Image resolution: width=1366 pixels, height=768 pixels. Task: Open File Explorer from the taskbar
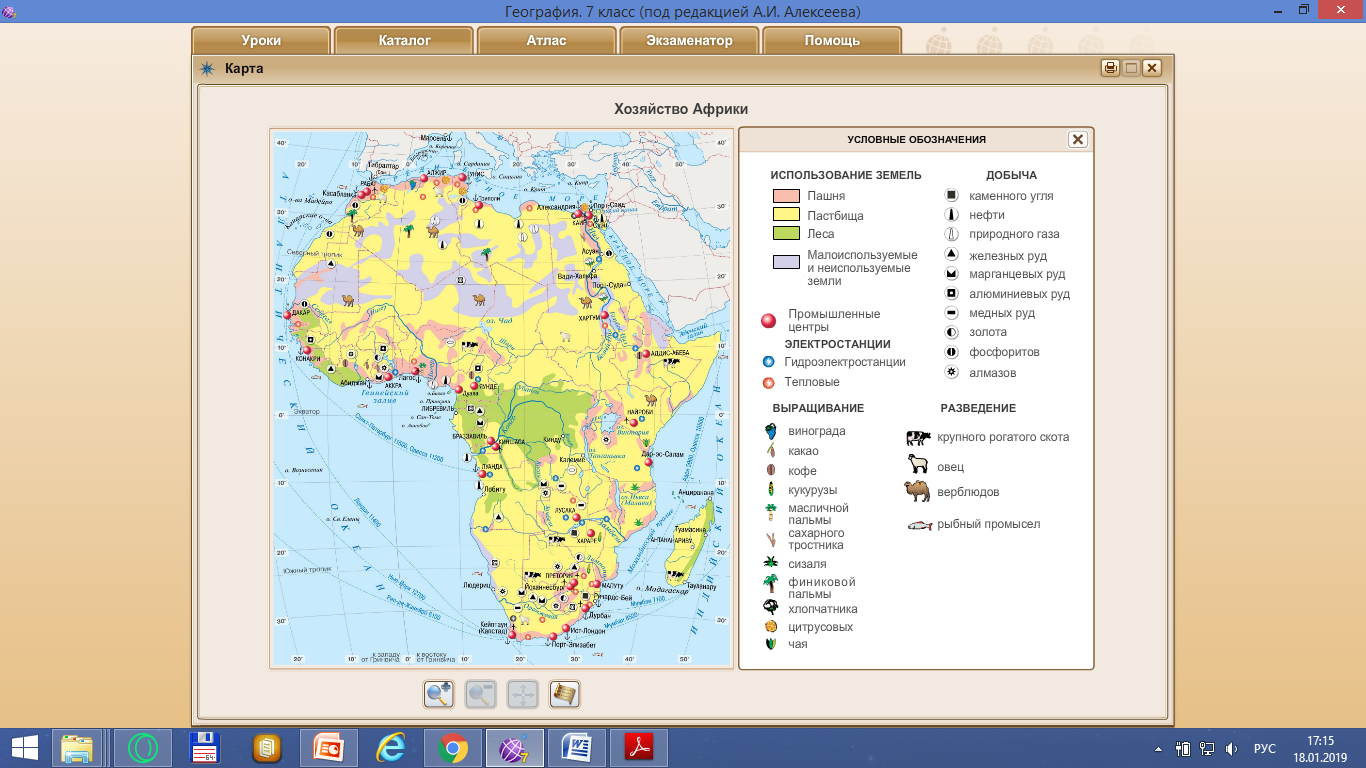(77, 748)
